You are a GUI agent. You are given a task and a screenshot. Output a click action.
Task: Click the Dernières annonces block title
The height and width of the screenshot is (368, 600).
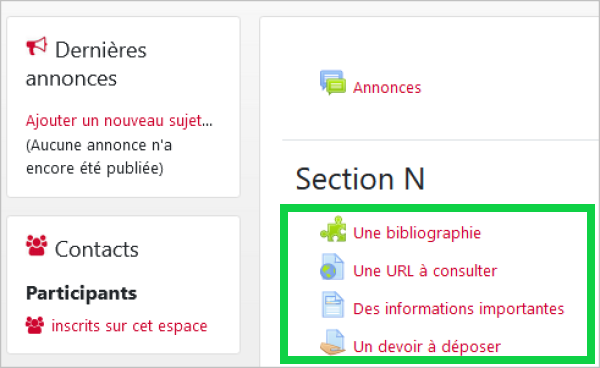pyautogui.click(x=86, y=64)
